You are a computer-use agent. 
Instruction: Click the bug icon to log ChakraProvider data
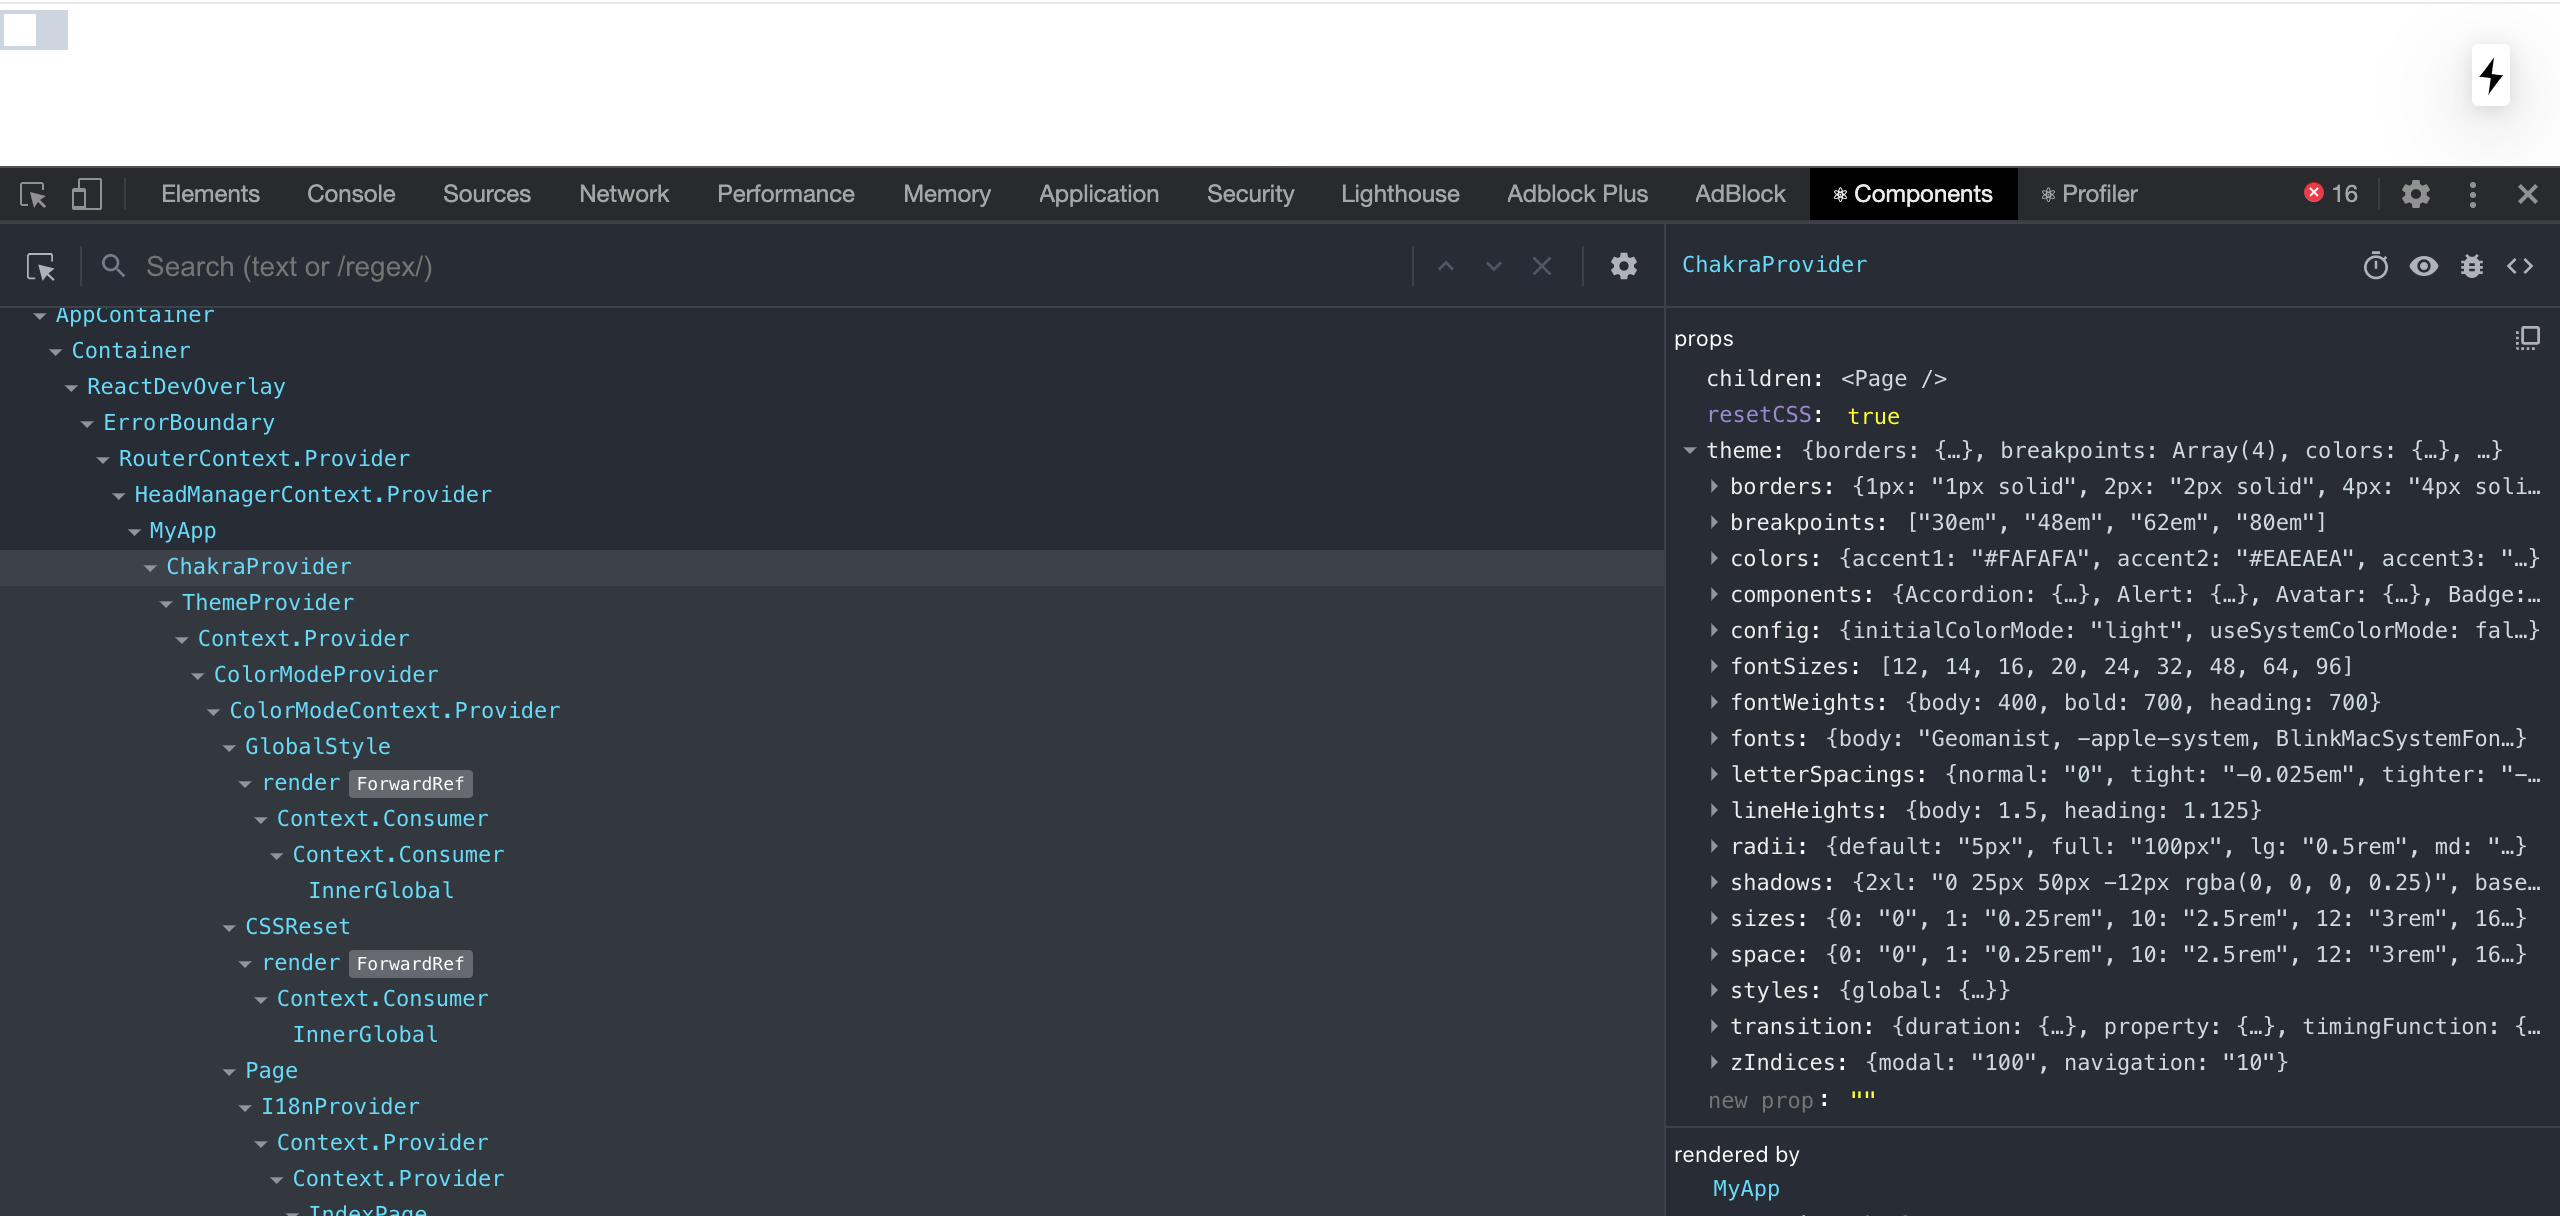[x=2471, y=266]
